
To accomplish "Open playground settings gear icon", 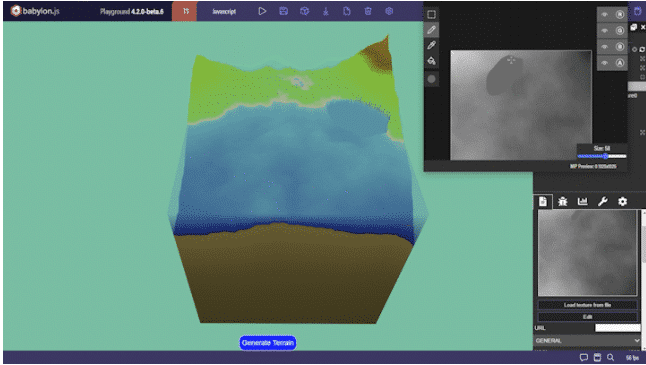I will 389,11.
